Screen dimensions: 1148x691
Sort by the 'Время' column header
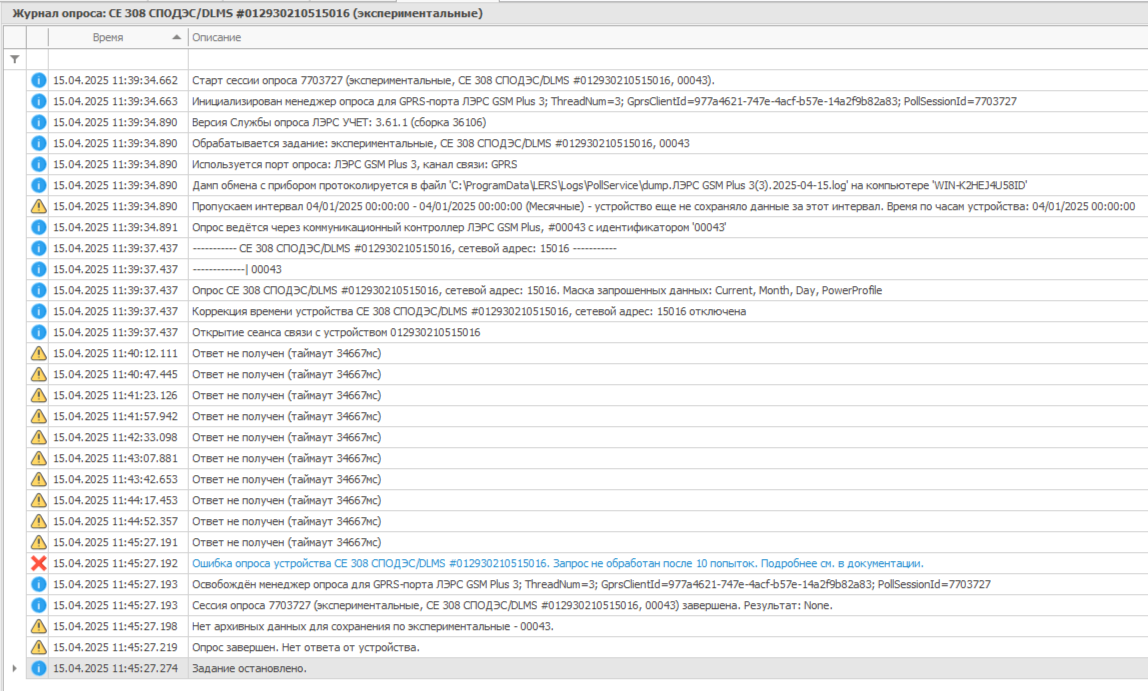pyautogui.click(x=118, y=37)
